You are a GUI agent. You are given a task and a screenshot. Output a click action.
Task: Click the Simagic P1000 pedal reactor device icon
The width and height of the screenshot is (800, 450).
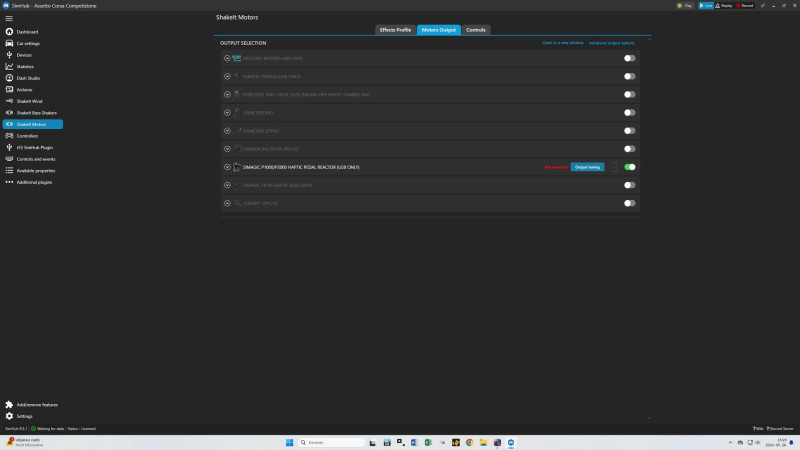tap(237, 167)
